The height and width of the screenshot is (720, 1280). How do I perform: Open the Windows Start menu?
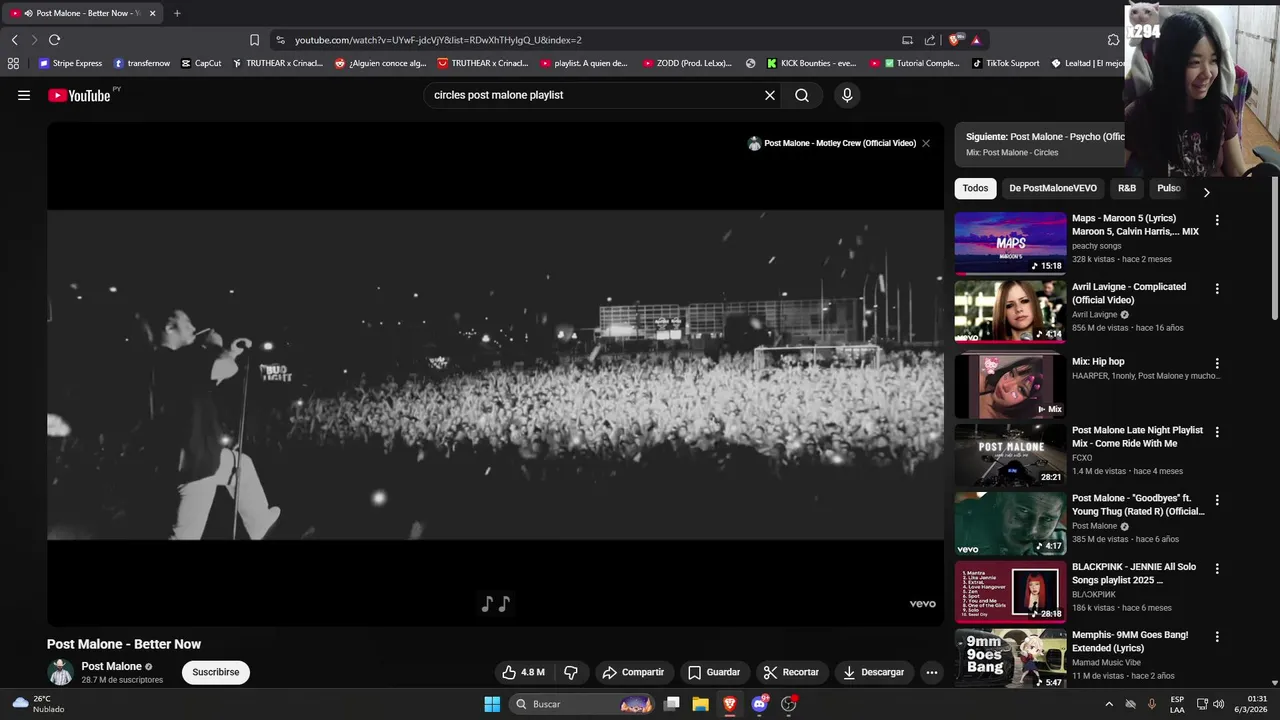492,704
